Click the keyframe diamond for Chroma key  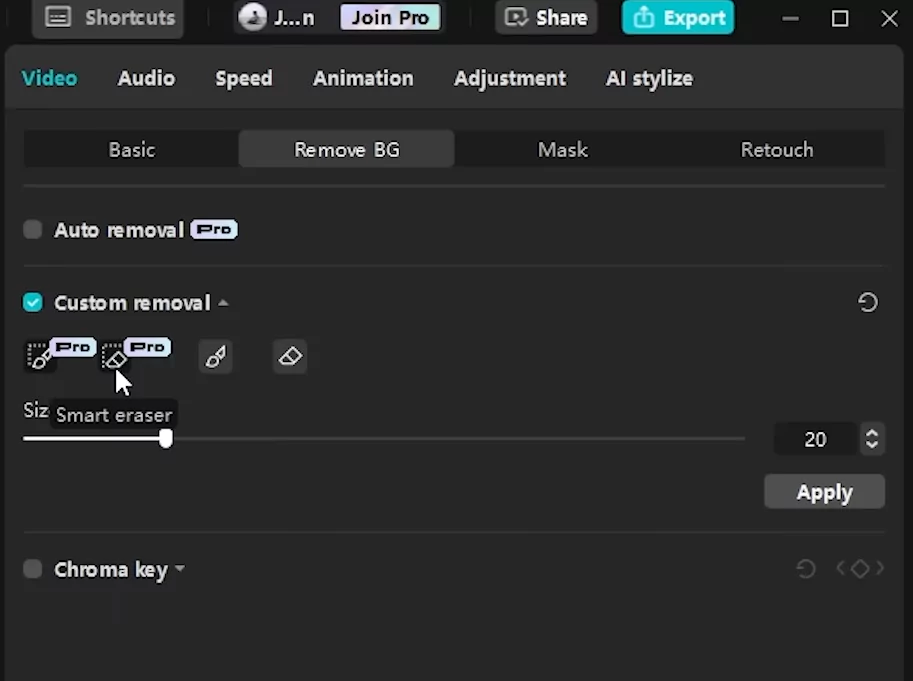pos(862,568)
